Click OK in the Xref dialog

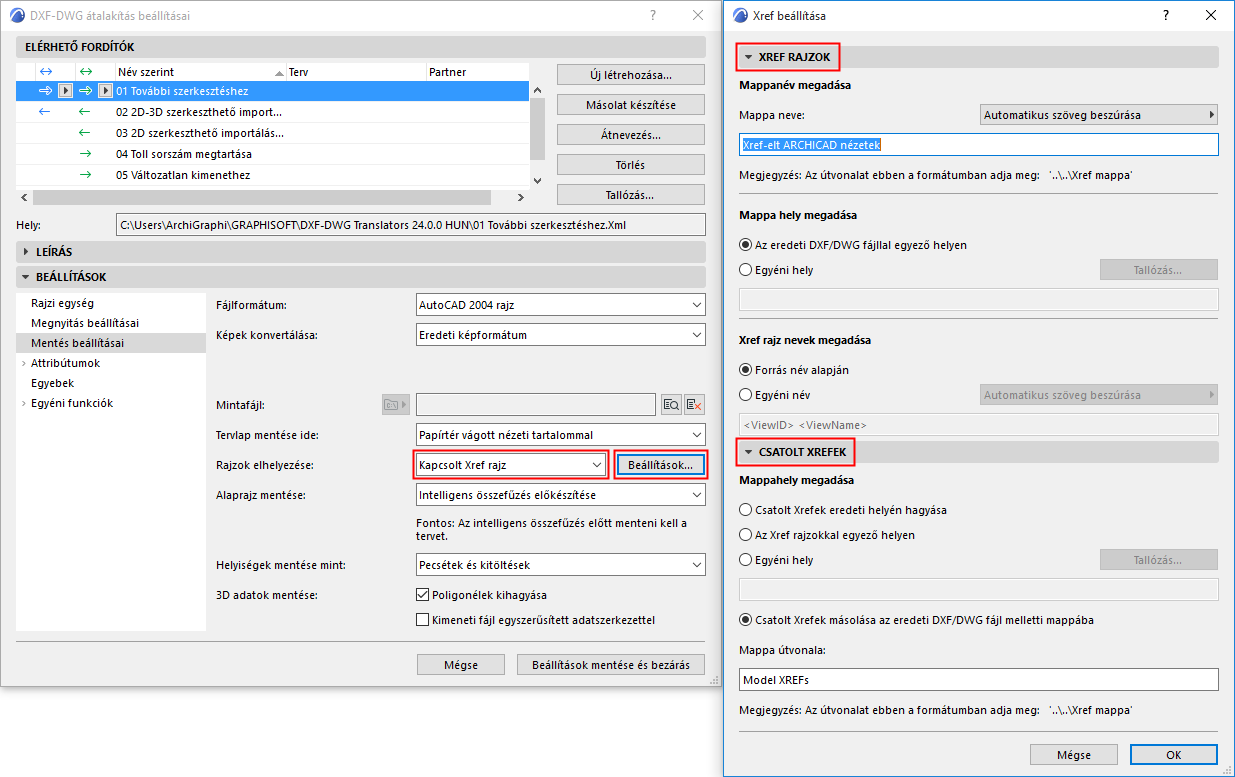click(1174, 755)
